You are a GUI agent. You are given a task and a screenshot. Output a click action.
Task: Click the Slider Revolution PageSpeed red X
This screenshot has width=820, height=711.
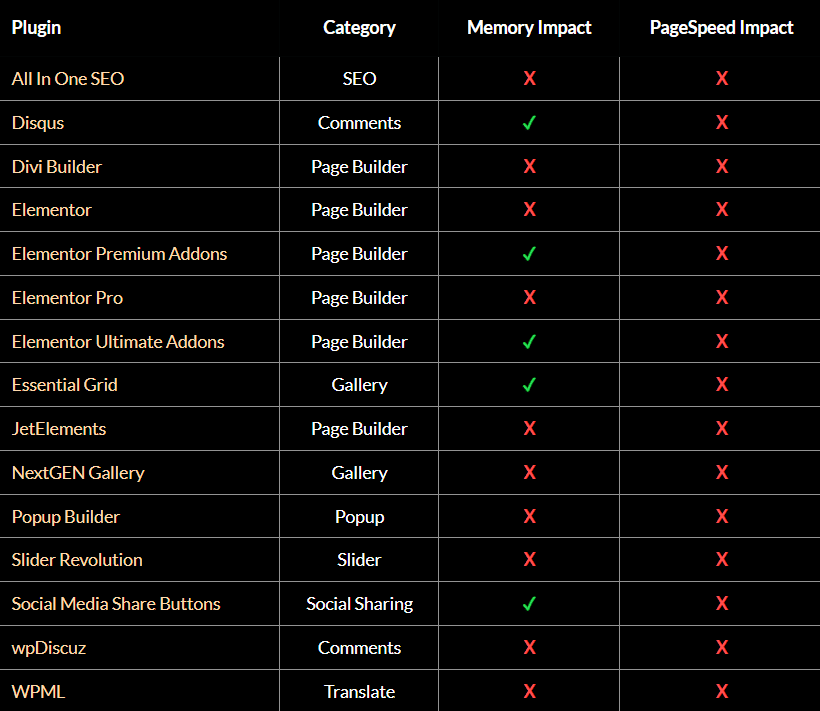click(721, 560)
